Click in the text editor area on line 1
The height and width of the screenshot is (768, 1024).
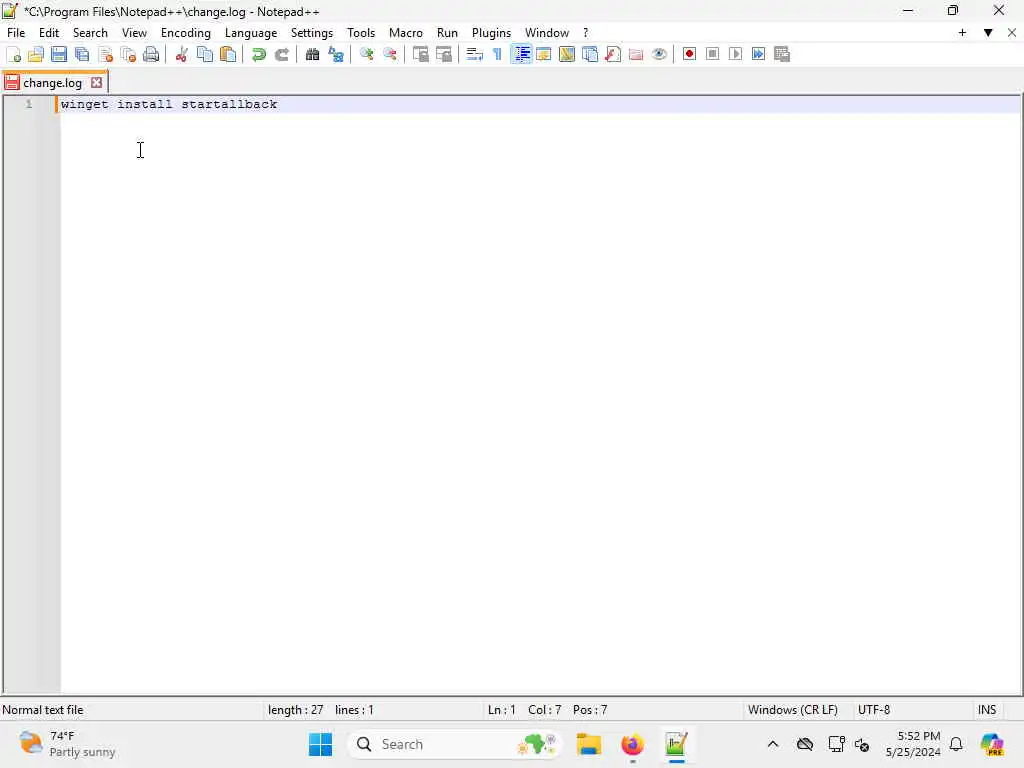(x=539, y=104)
